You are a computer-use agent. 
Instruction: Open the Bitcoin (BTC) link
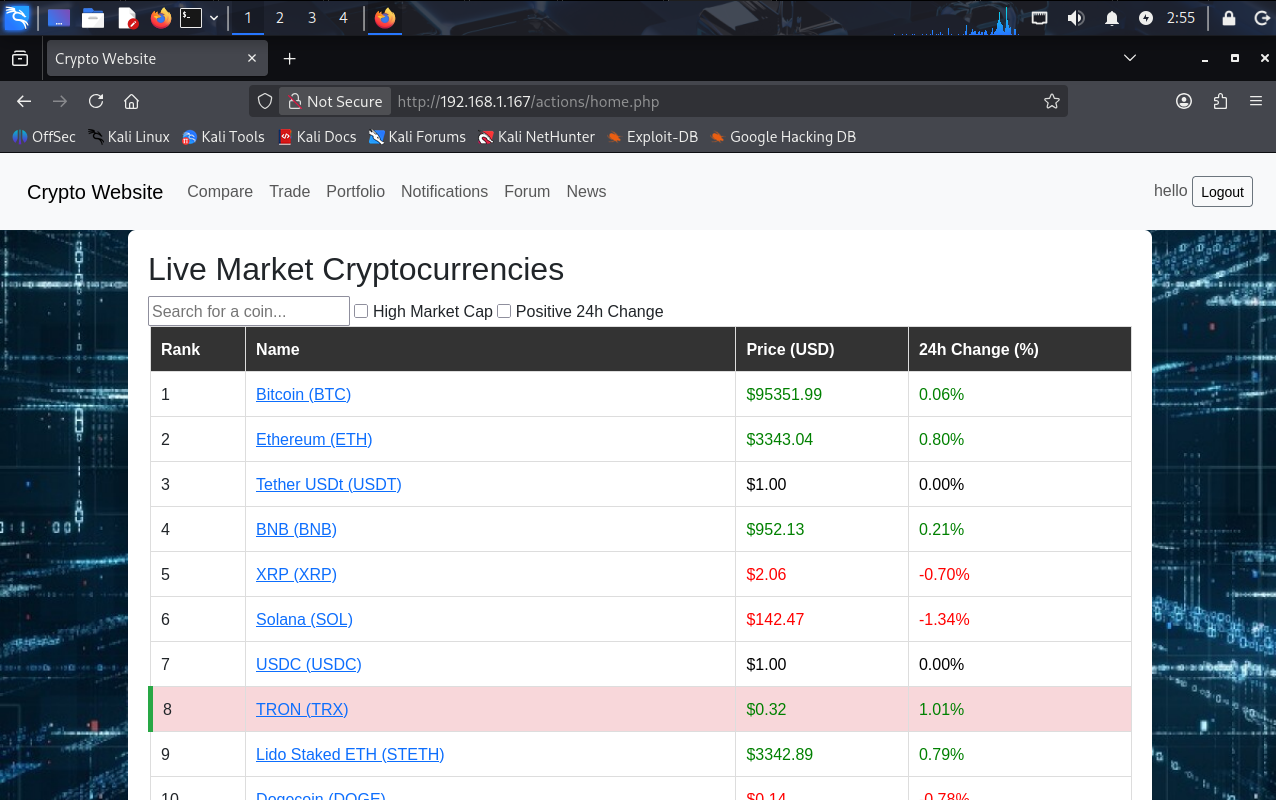(303, 394)
